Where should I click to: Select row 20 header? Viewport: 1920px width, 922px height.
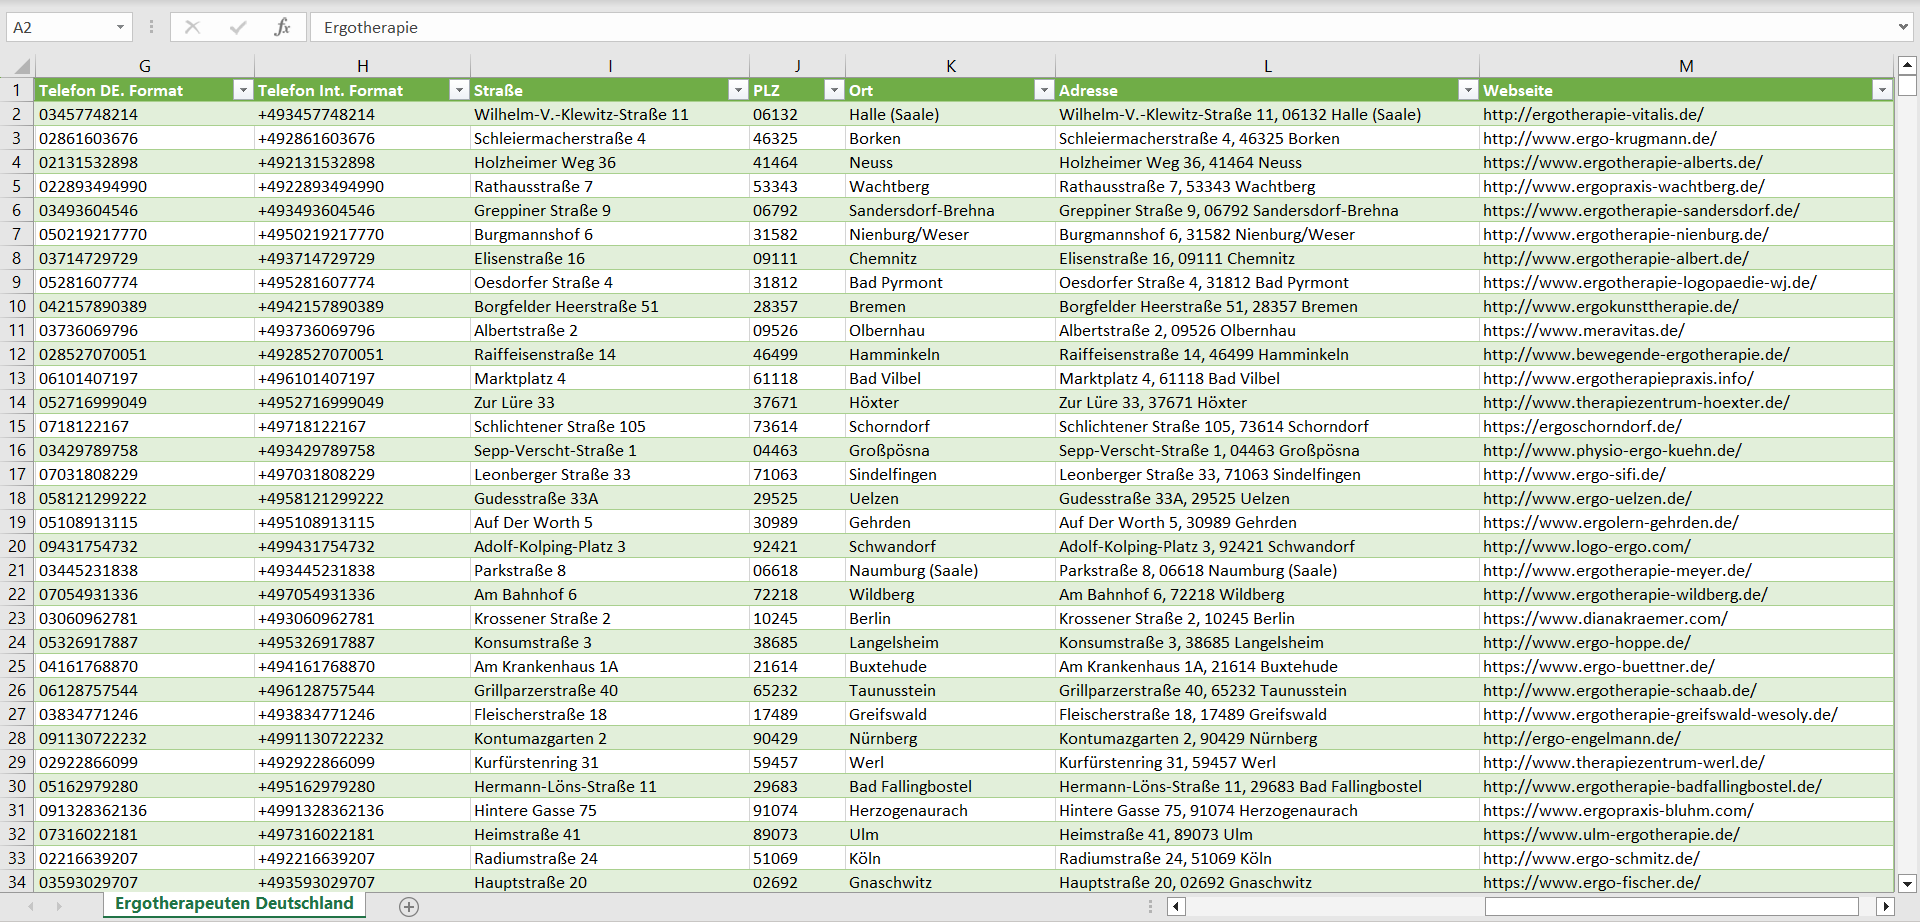click(17, 546)
